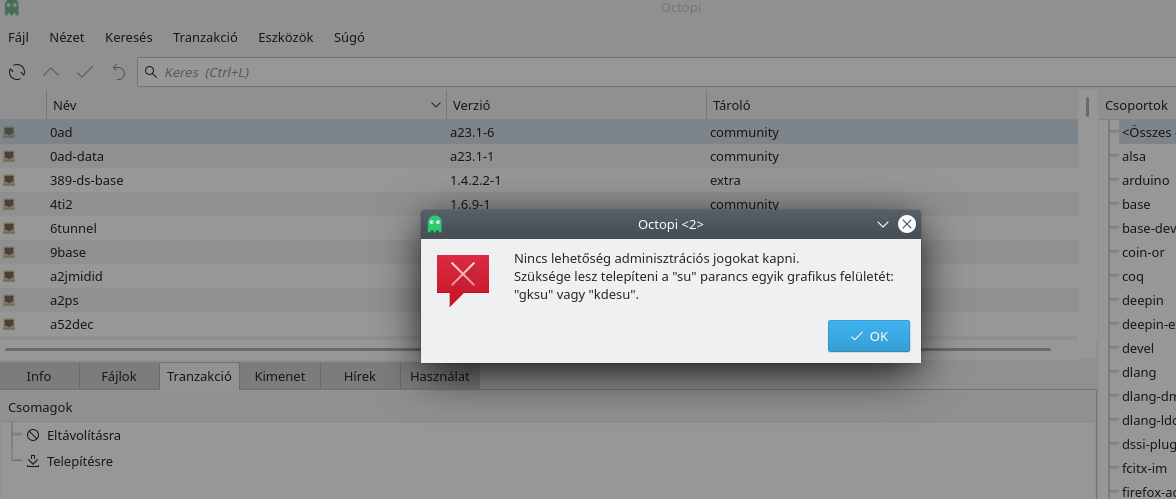Select the 0ad package name

point(61,132)
